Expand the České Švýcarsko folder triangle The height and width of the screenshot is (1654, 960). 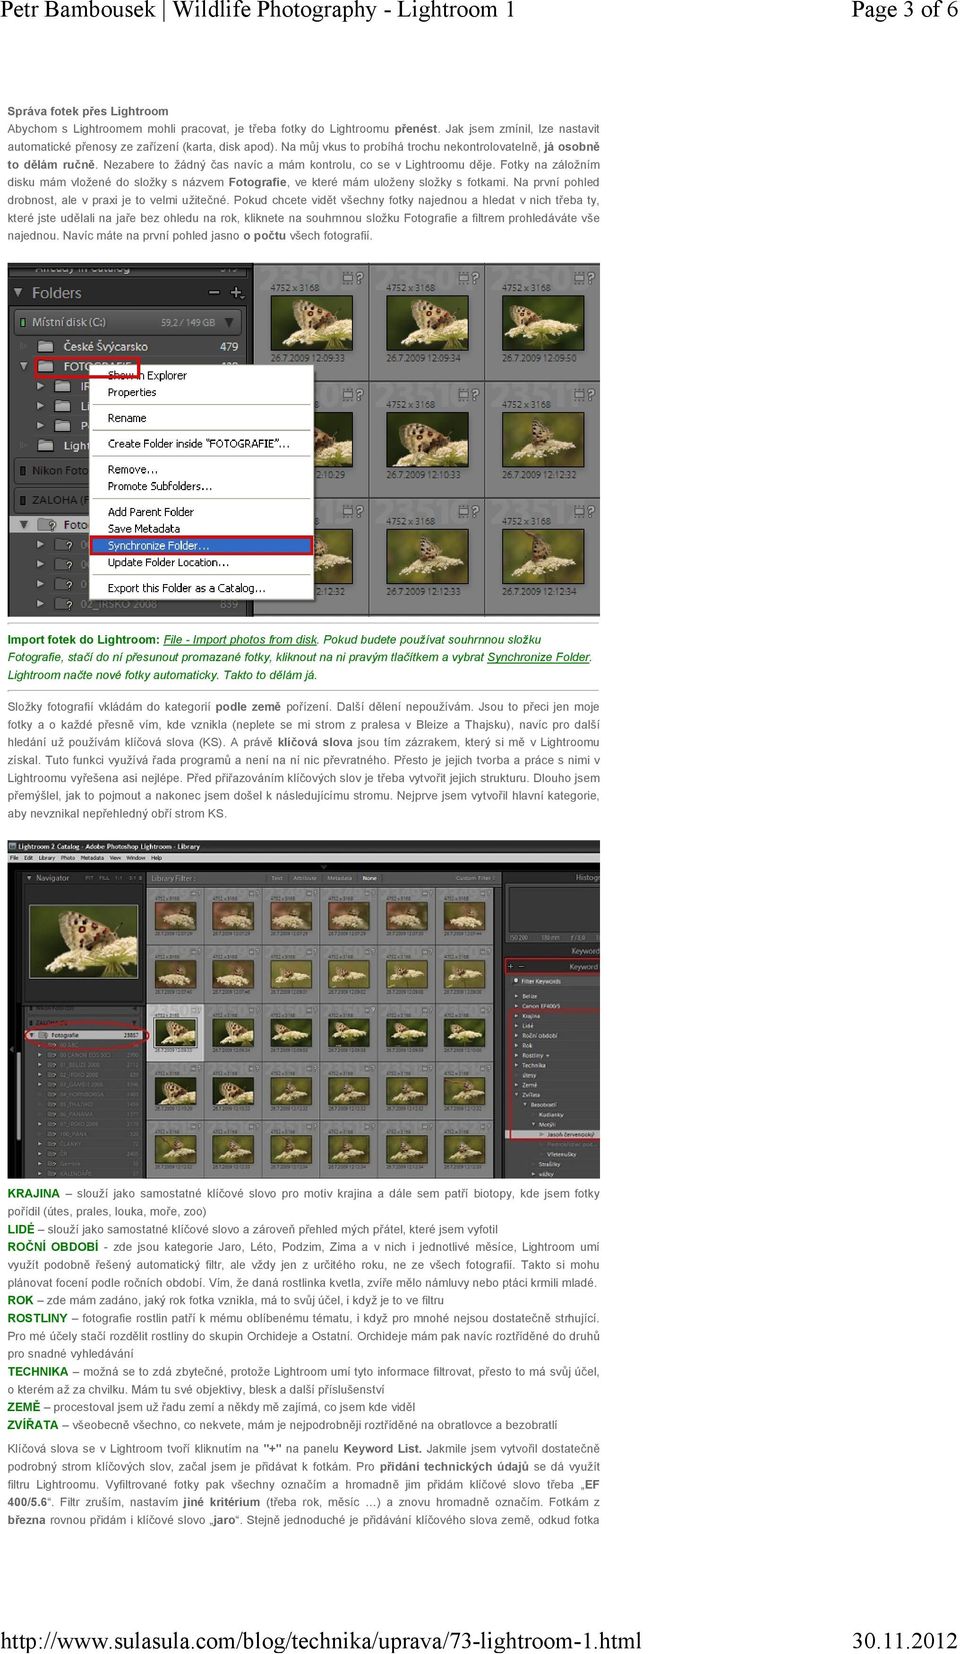(x=25, y=346)
